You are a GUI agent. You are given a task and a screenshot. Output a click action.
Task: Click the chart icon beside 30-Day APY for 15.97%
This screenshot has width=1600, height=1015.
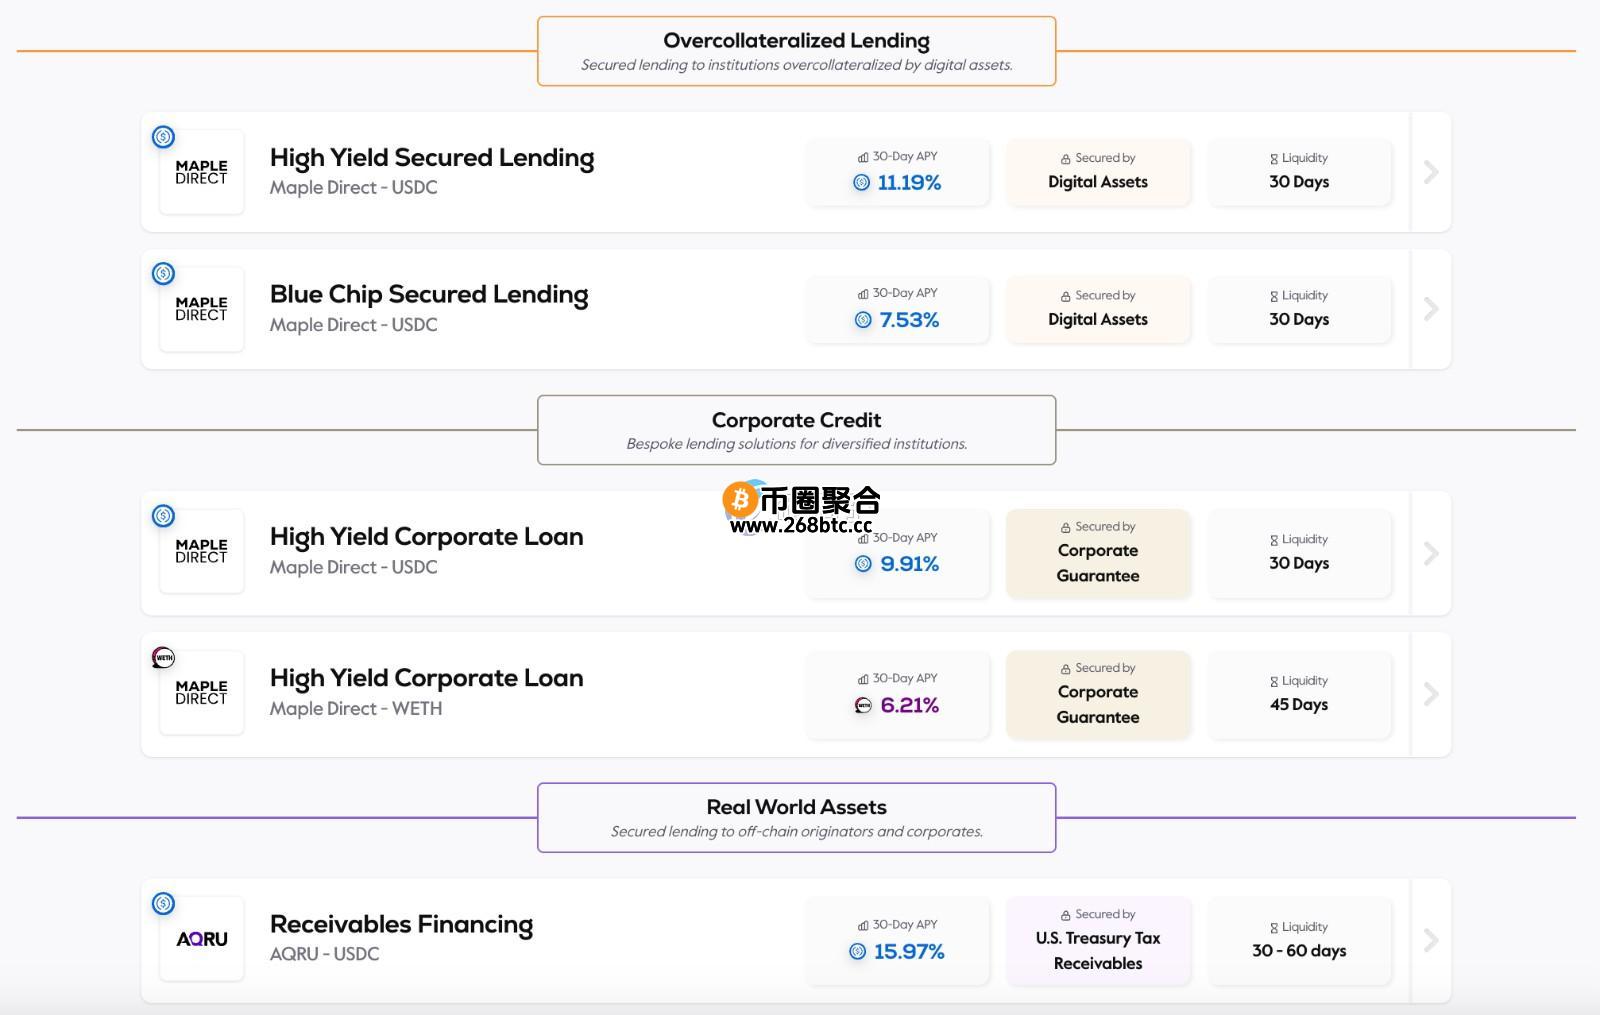coord(863,925)
